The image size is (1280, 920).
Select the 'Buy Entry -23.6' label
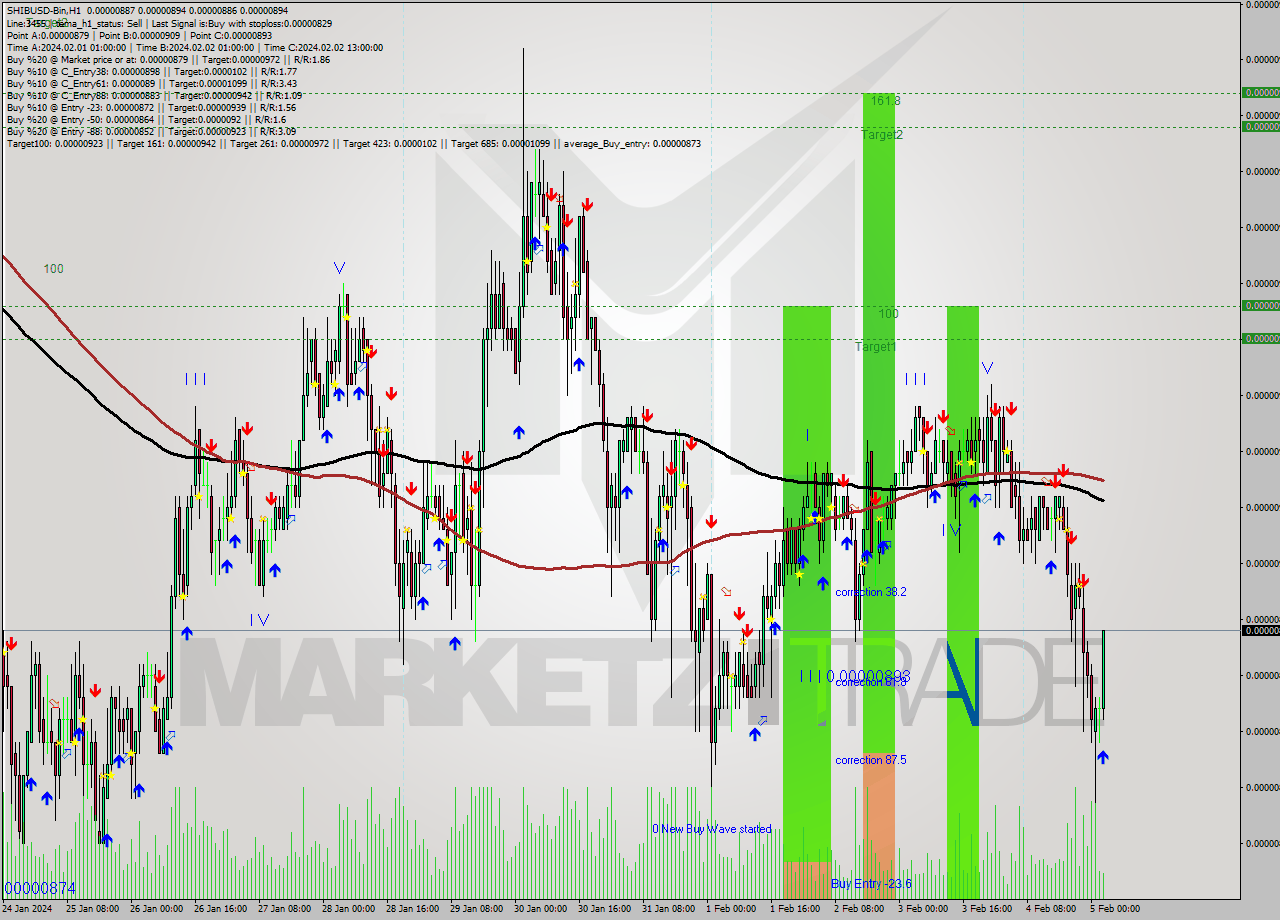(871, 883)
